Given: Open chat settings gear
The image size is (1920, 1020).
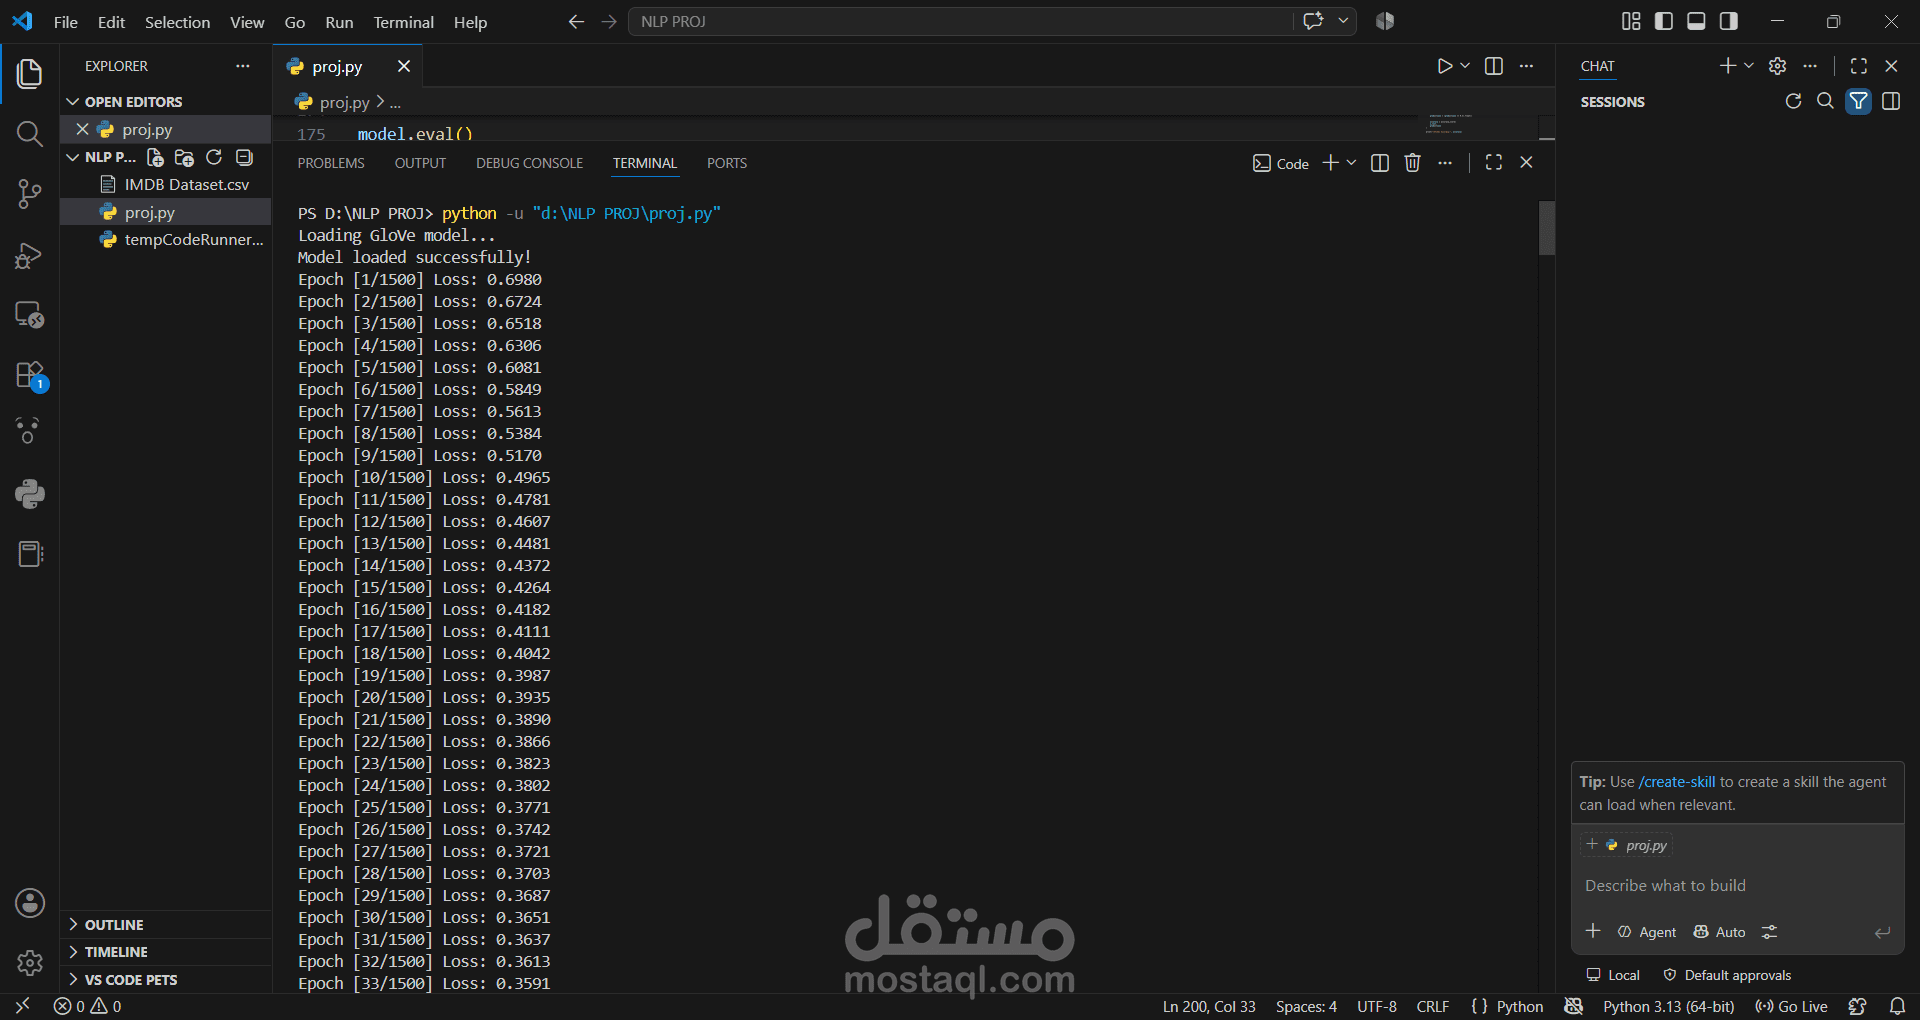Looking at the screenshot, I should pos(1777,66).
